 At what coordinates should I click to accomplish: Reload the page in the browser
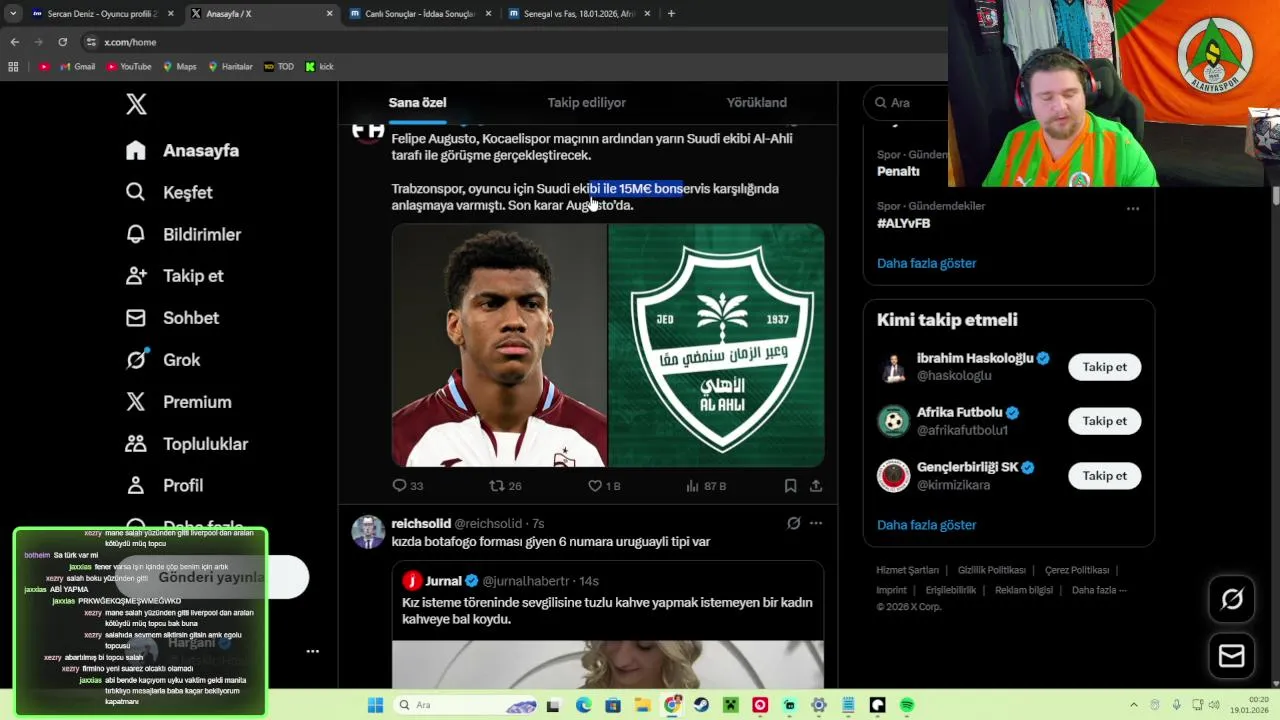coord(62,42)
